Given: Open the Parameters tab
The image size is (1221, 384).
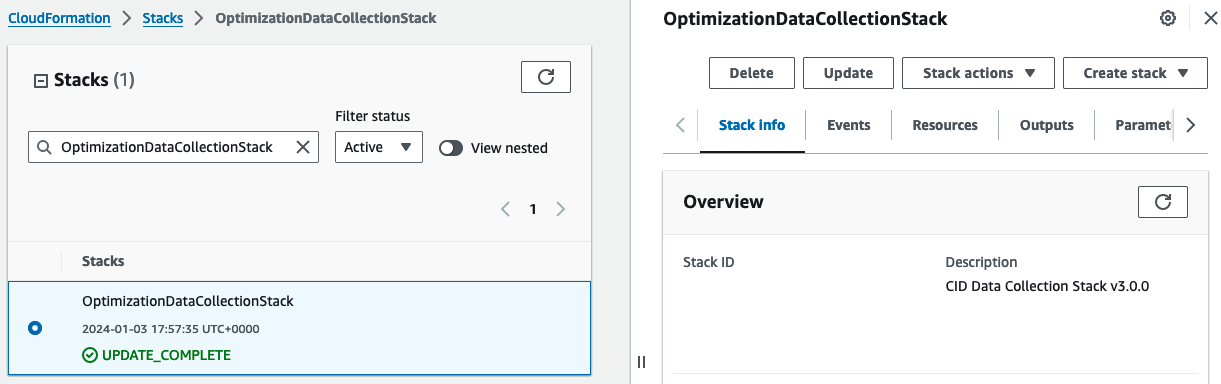Looking at the screenshot, I should click(x=1142, y=125).
